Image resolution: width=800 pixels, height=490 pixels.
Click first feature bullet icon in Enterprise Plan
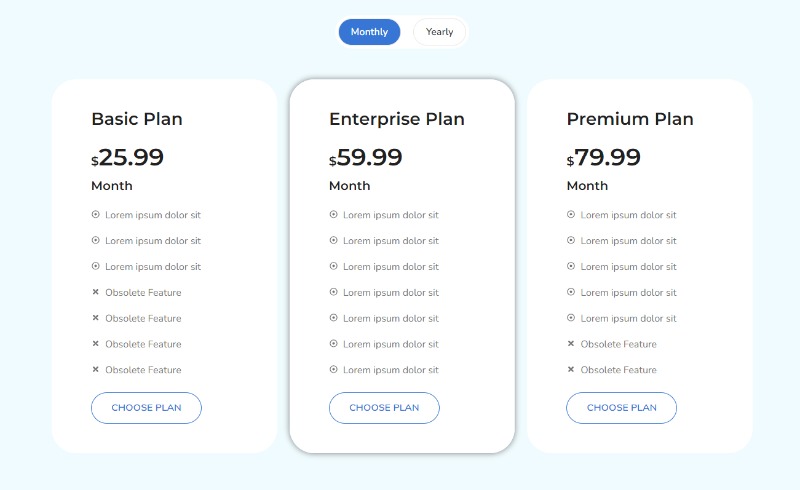click(x=333, y=214)
